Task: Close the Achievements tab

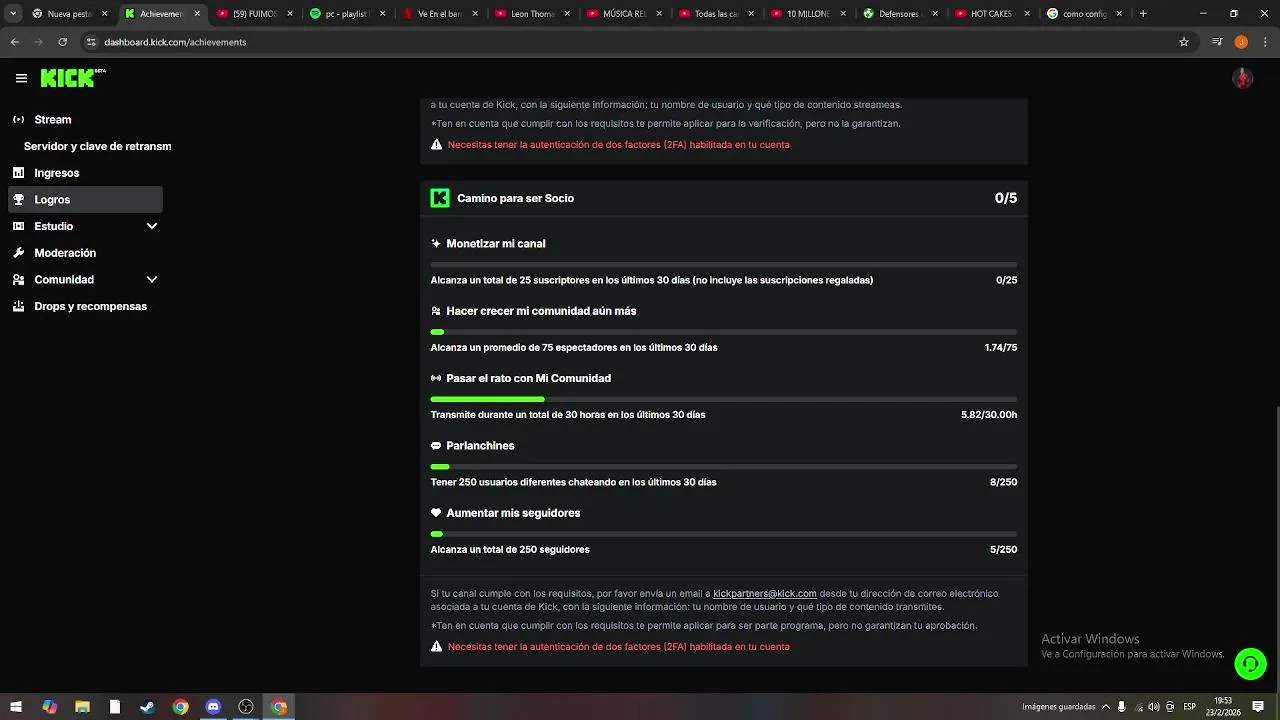Action: point(197,14)
